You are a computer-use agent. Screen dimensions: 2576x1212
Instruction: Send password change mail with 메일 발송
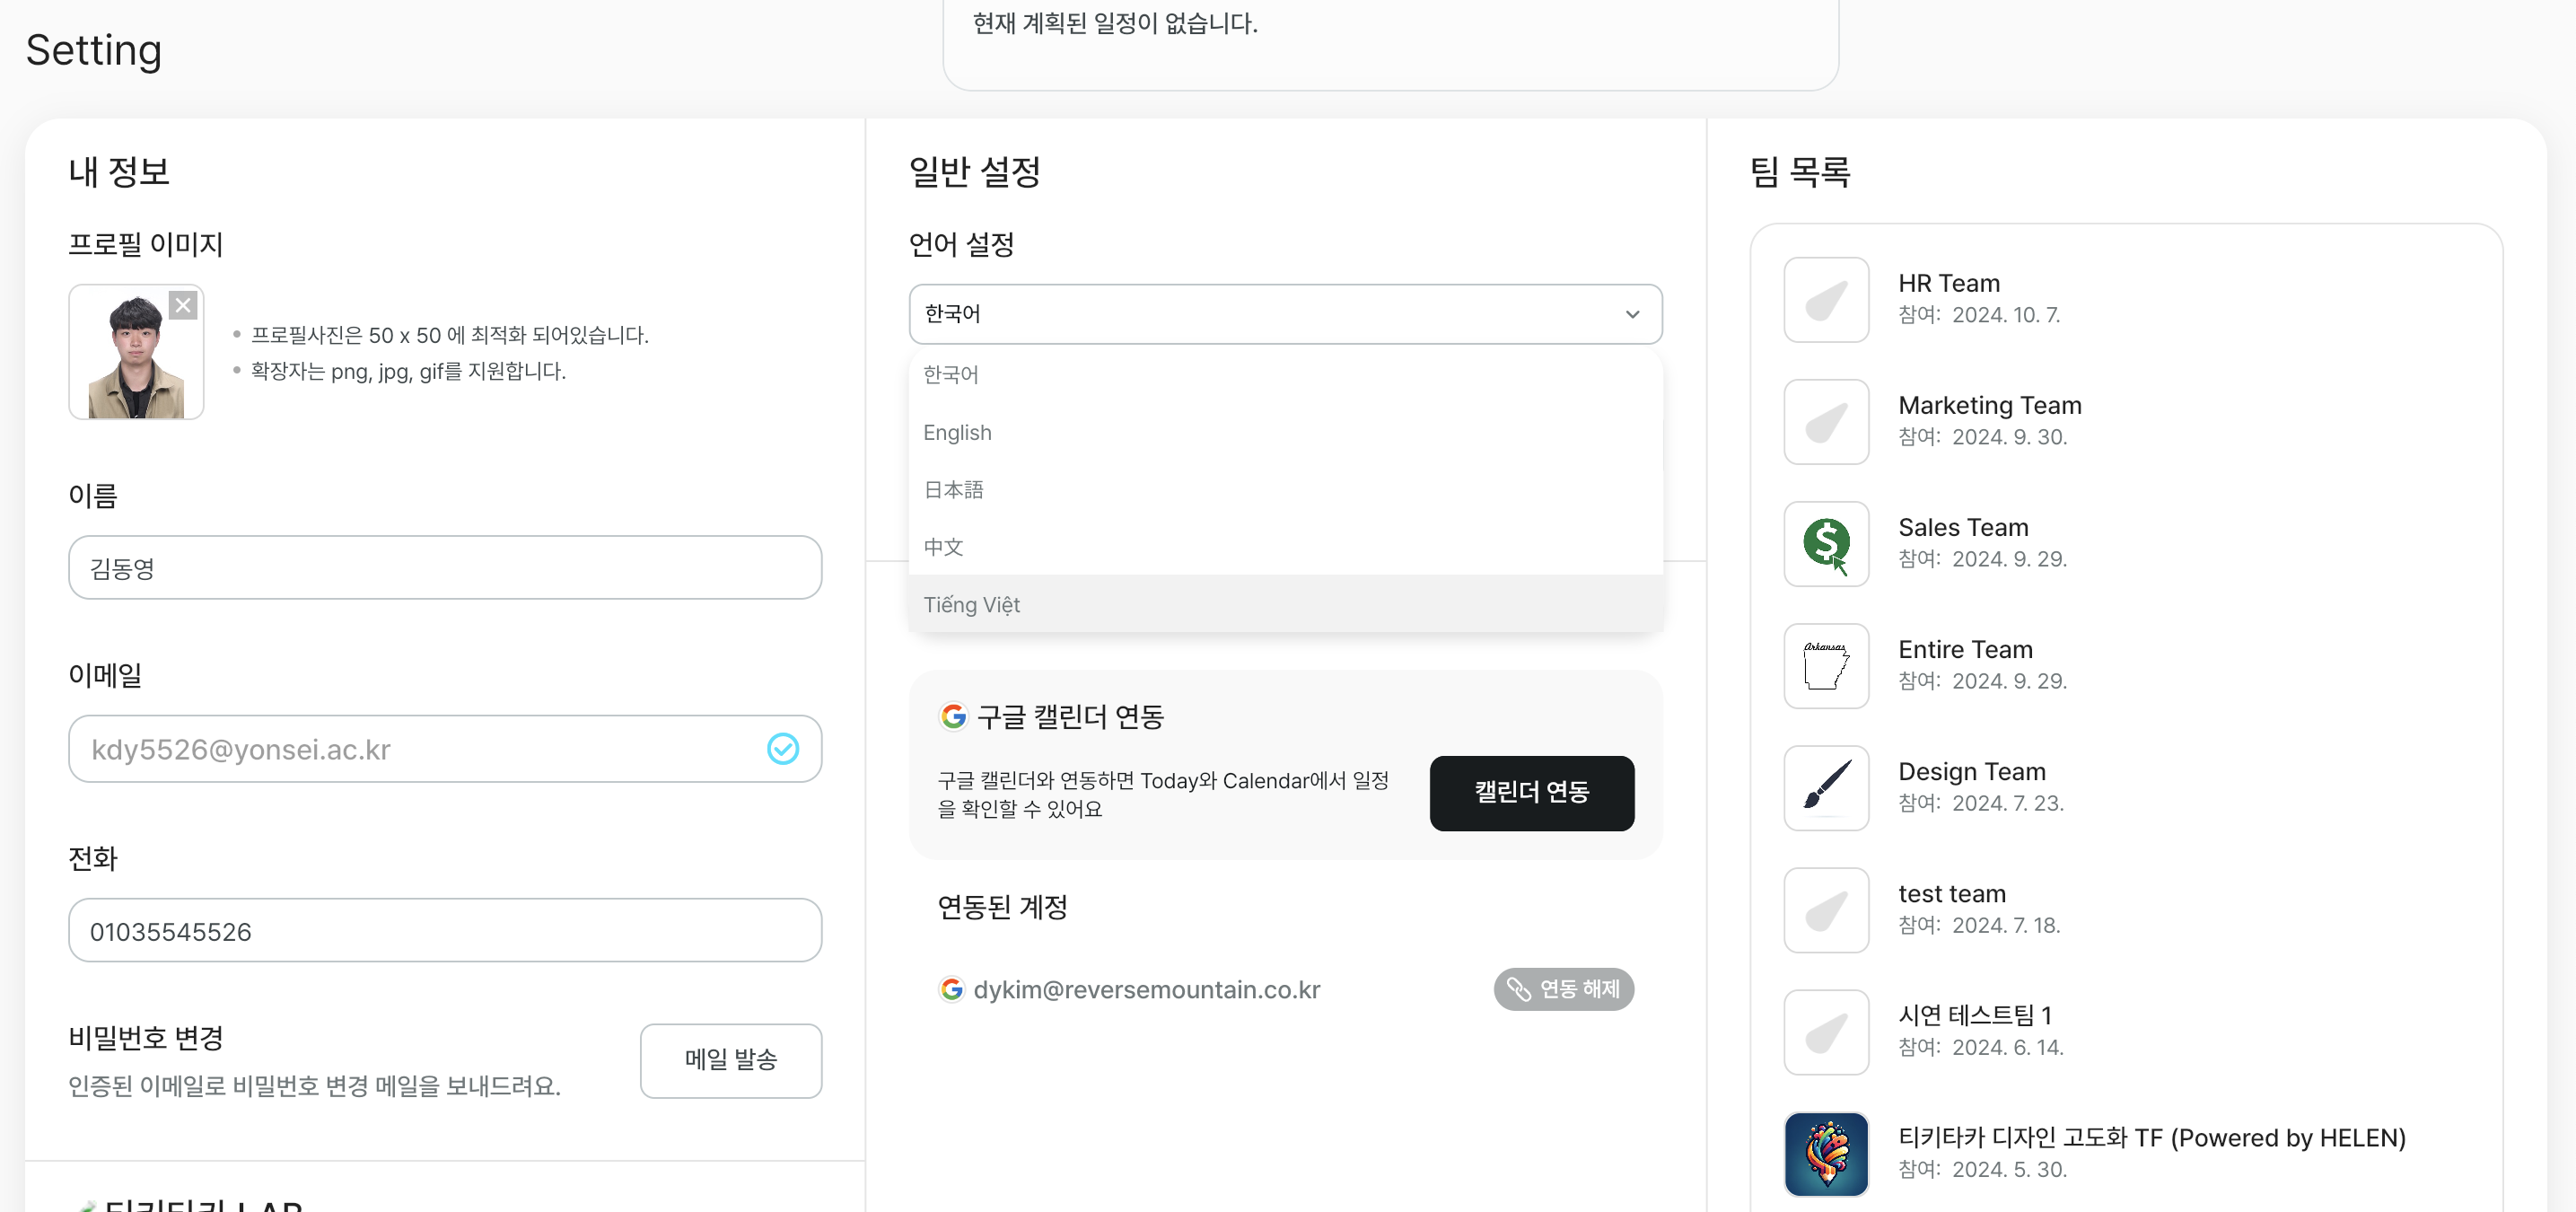click(x=730, y=1060)
